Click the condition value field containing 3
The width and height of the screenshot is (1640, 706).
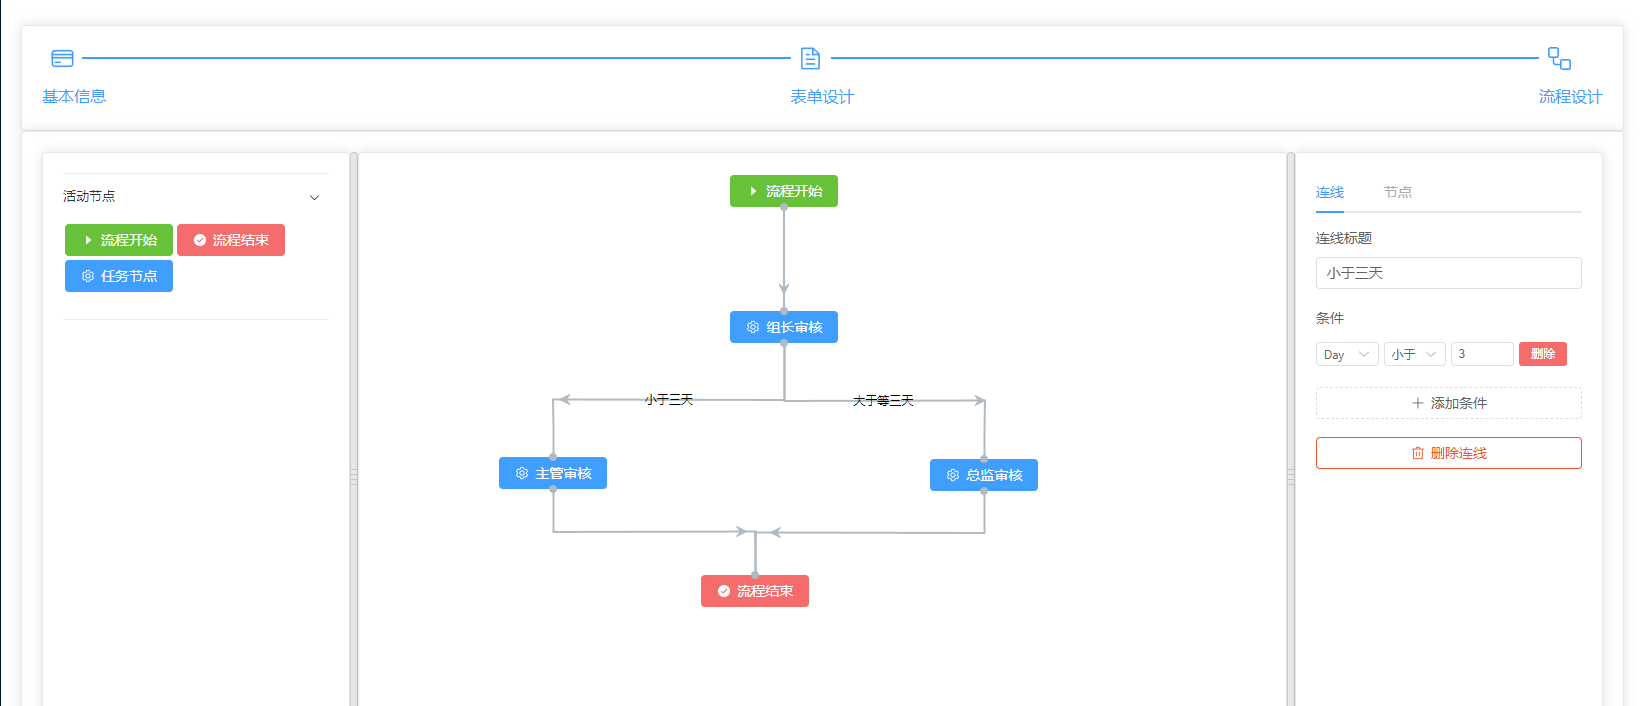tap(1481, 354)
